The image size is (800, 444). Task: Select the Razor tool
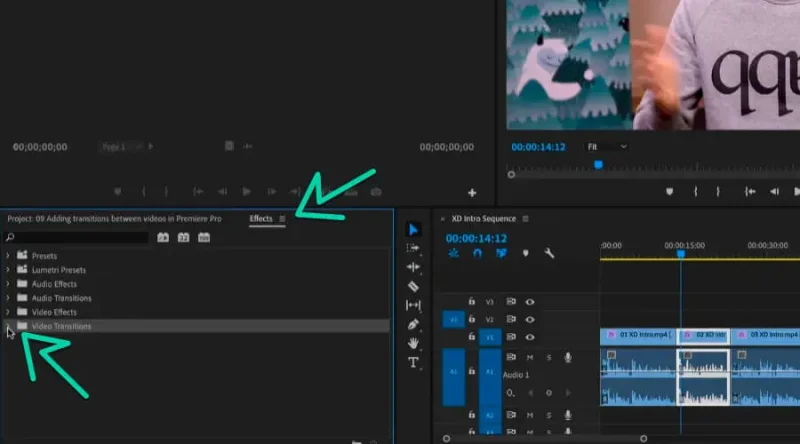coord(413,286)
